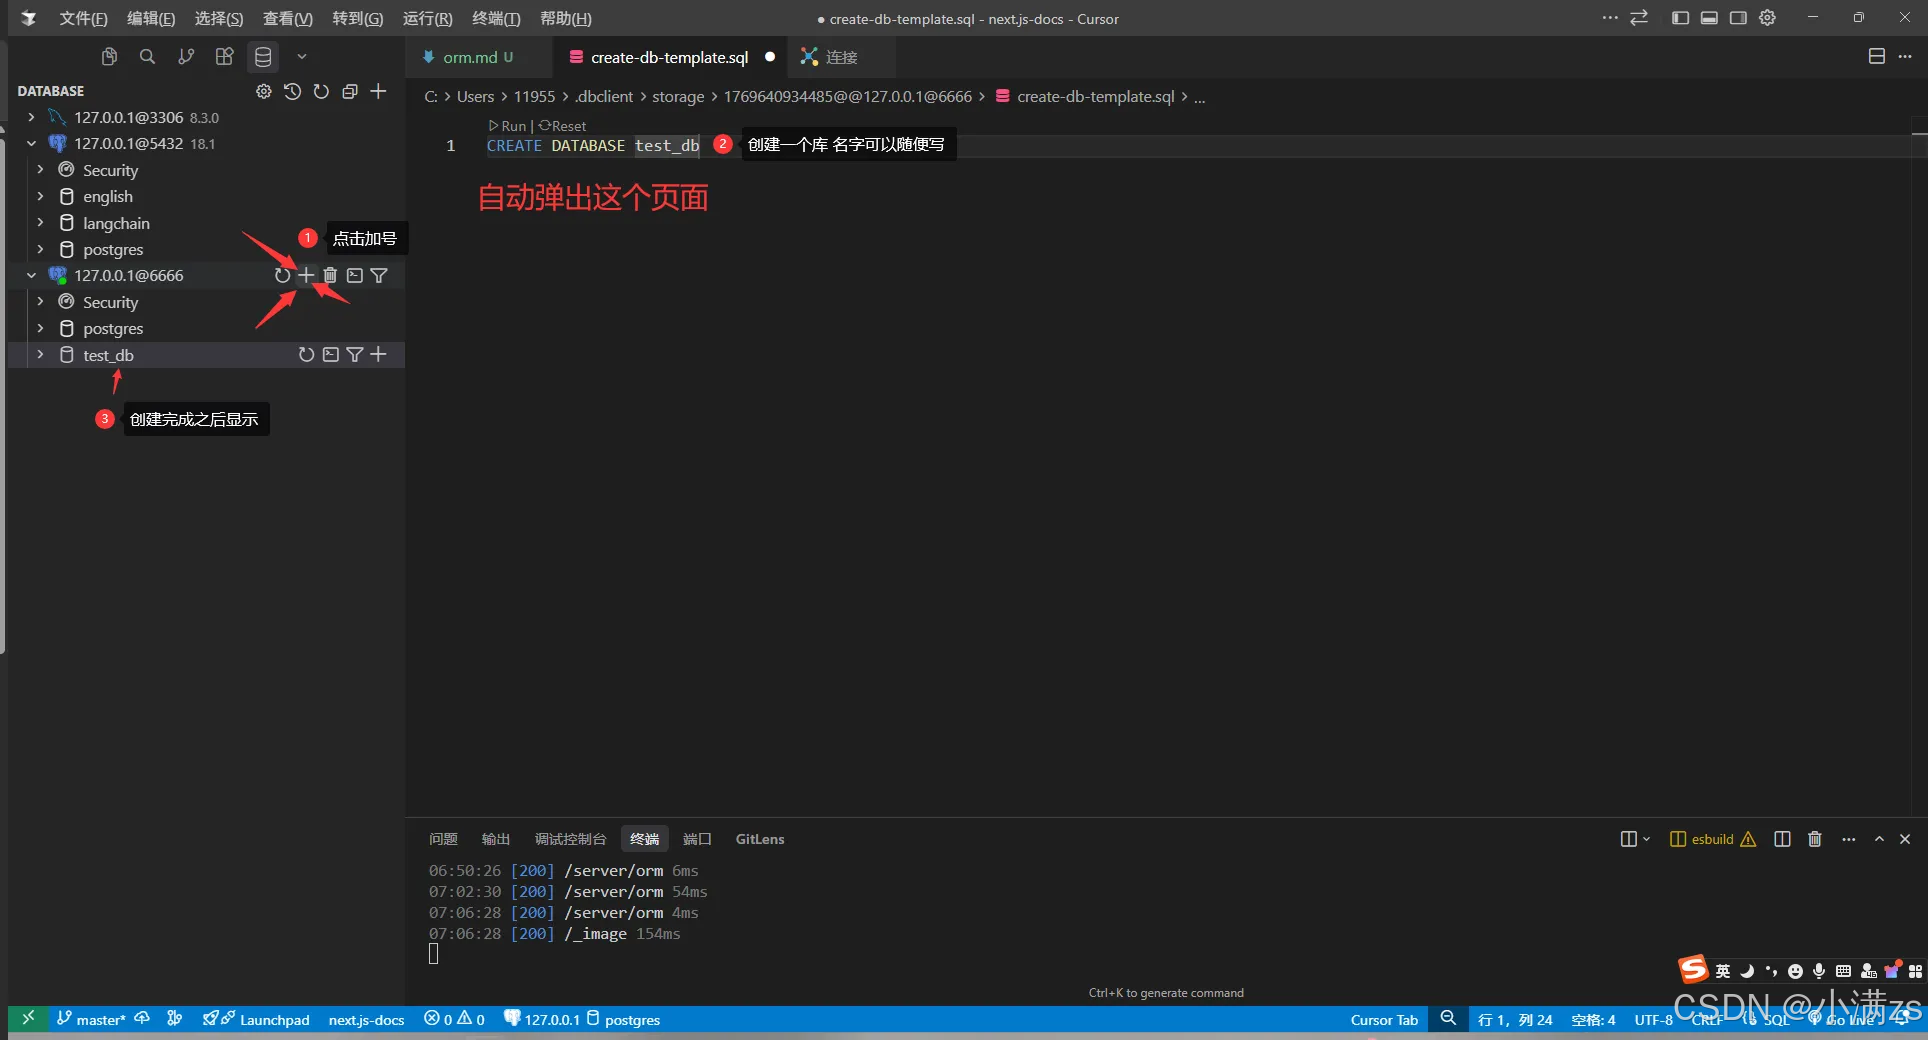Screen dimensions: 1928x1040
Task: Expand the english database node
Action: click(40, 196)
